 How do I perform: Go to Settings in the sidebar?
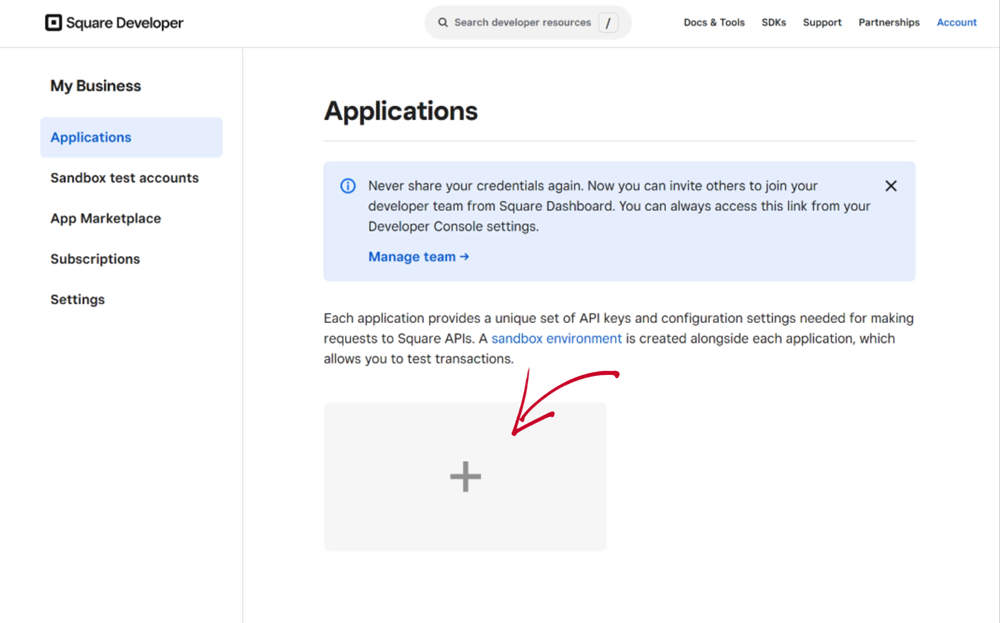tap(78, 300)
